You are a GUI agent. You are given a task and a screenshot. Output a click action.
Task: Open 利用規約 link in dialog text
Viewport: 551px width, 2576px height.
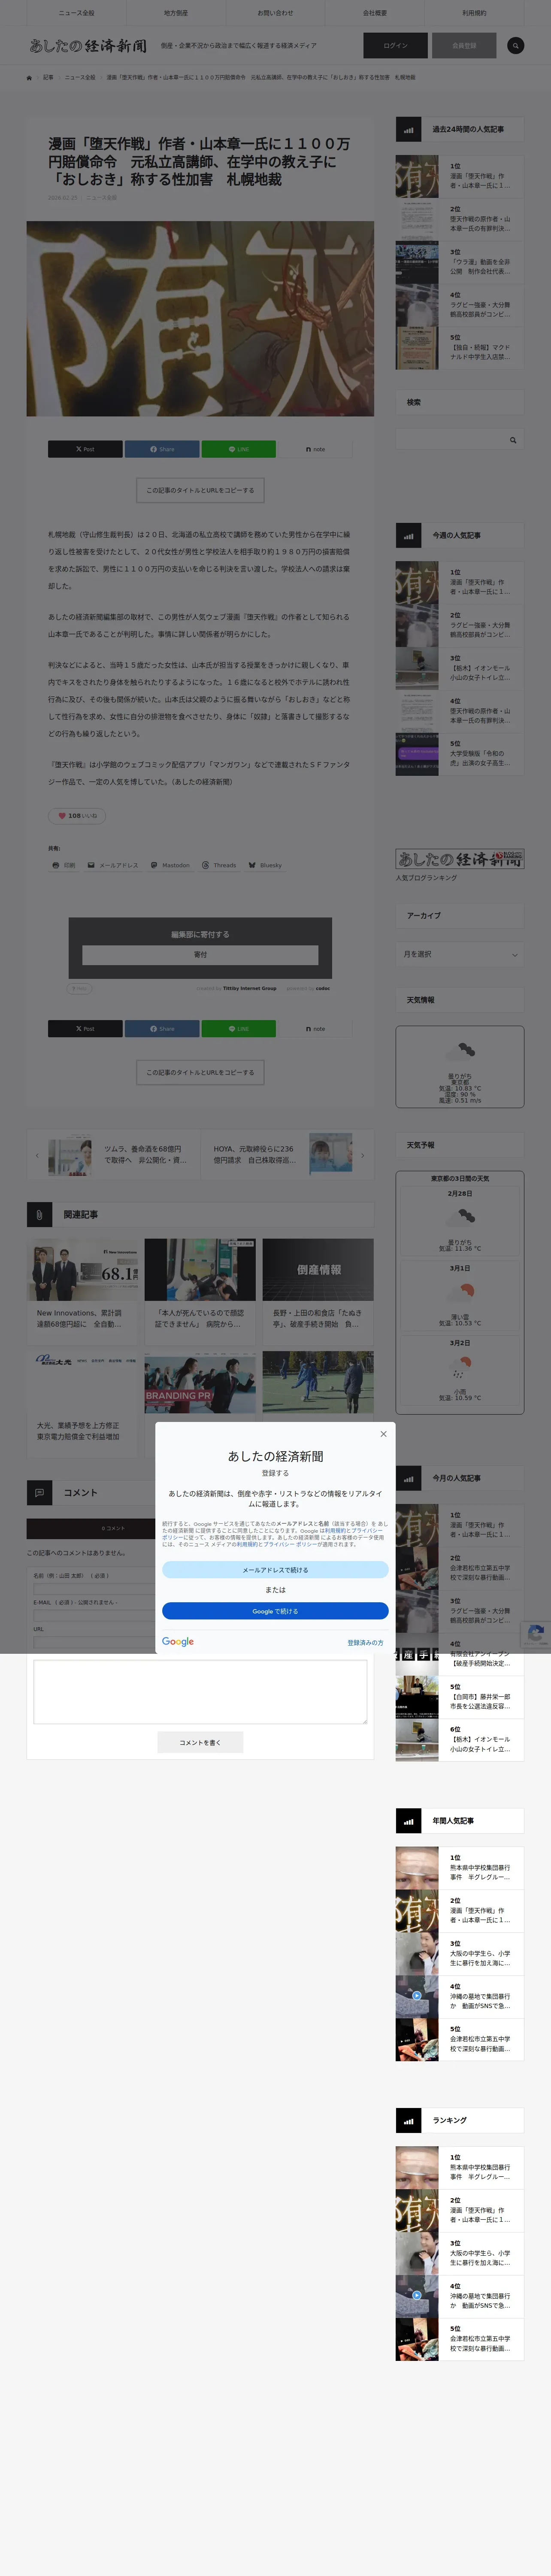coord(335,1530)
